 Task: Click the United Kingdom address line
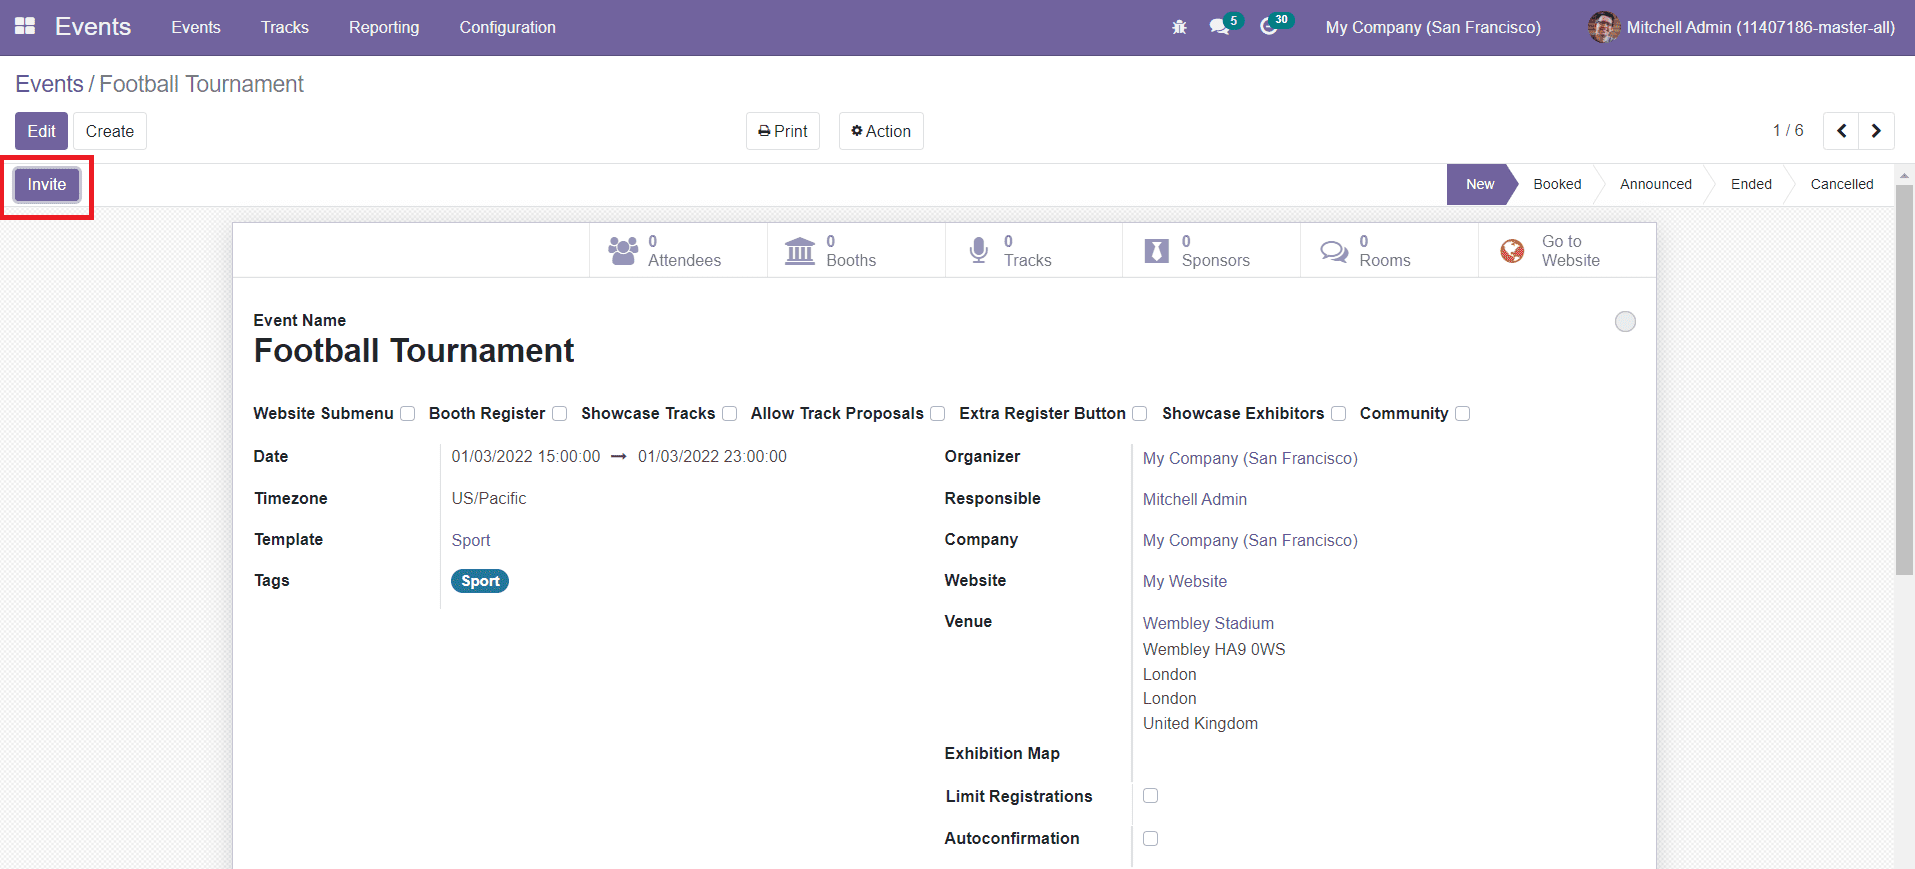click(x=1200, y=723)
